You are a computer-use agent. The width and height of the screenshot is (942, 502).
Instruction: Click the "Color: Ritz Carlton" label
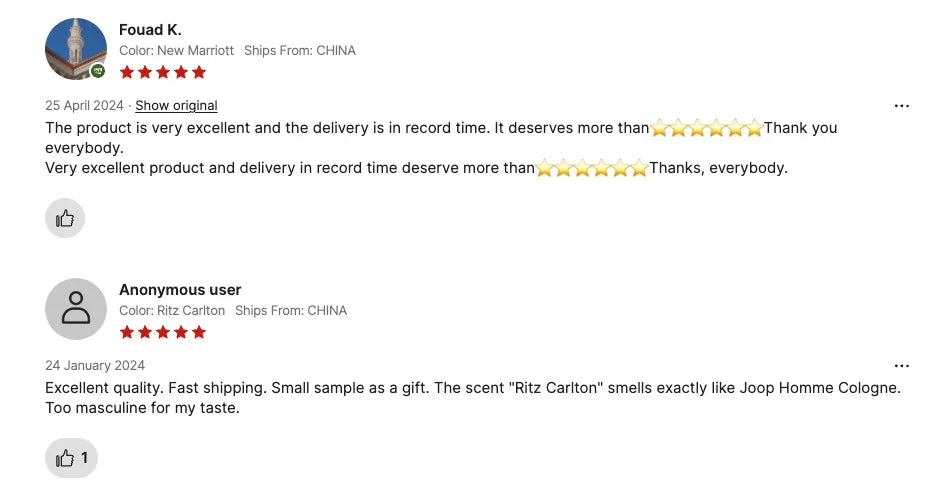click(172, 310)
